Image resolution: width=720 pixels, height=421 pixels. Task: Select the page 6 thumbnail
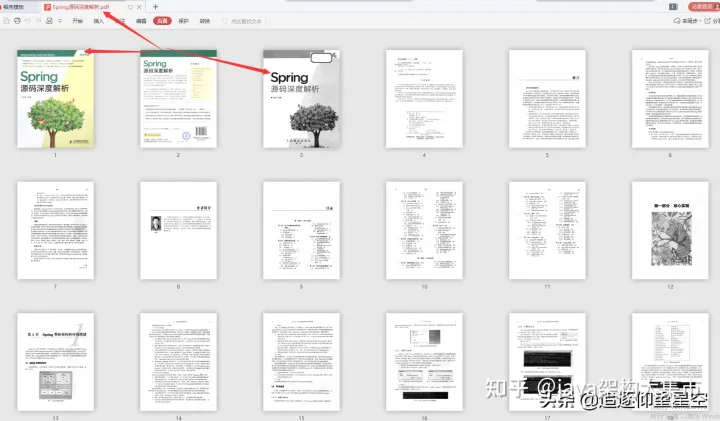pos(670,99)
